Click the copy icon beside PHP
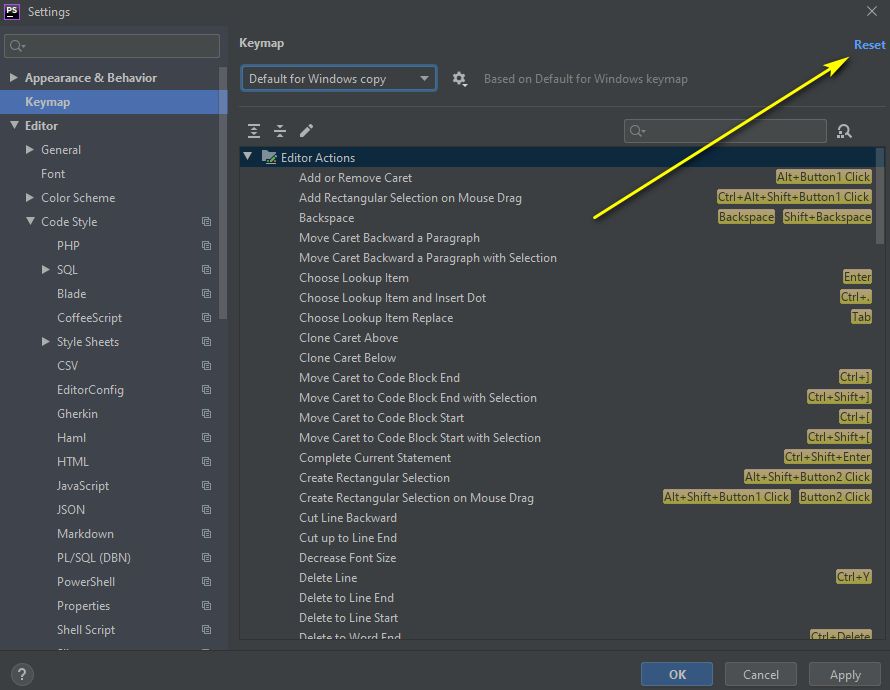This screenshot has height=690, width=890. [x=207, y=246]
